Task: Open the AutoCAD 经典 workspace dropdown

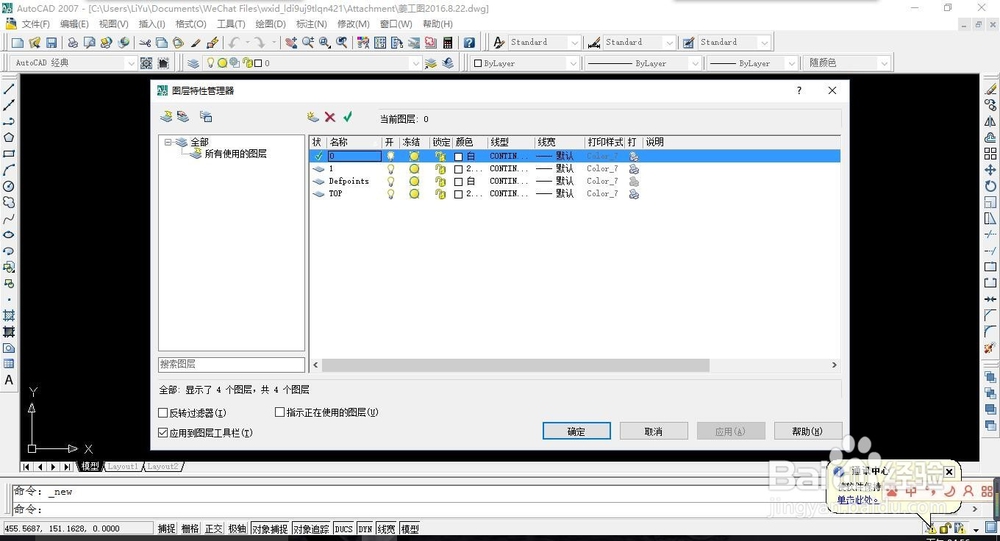Action: 131,63
